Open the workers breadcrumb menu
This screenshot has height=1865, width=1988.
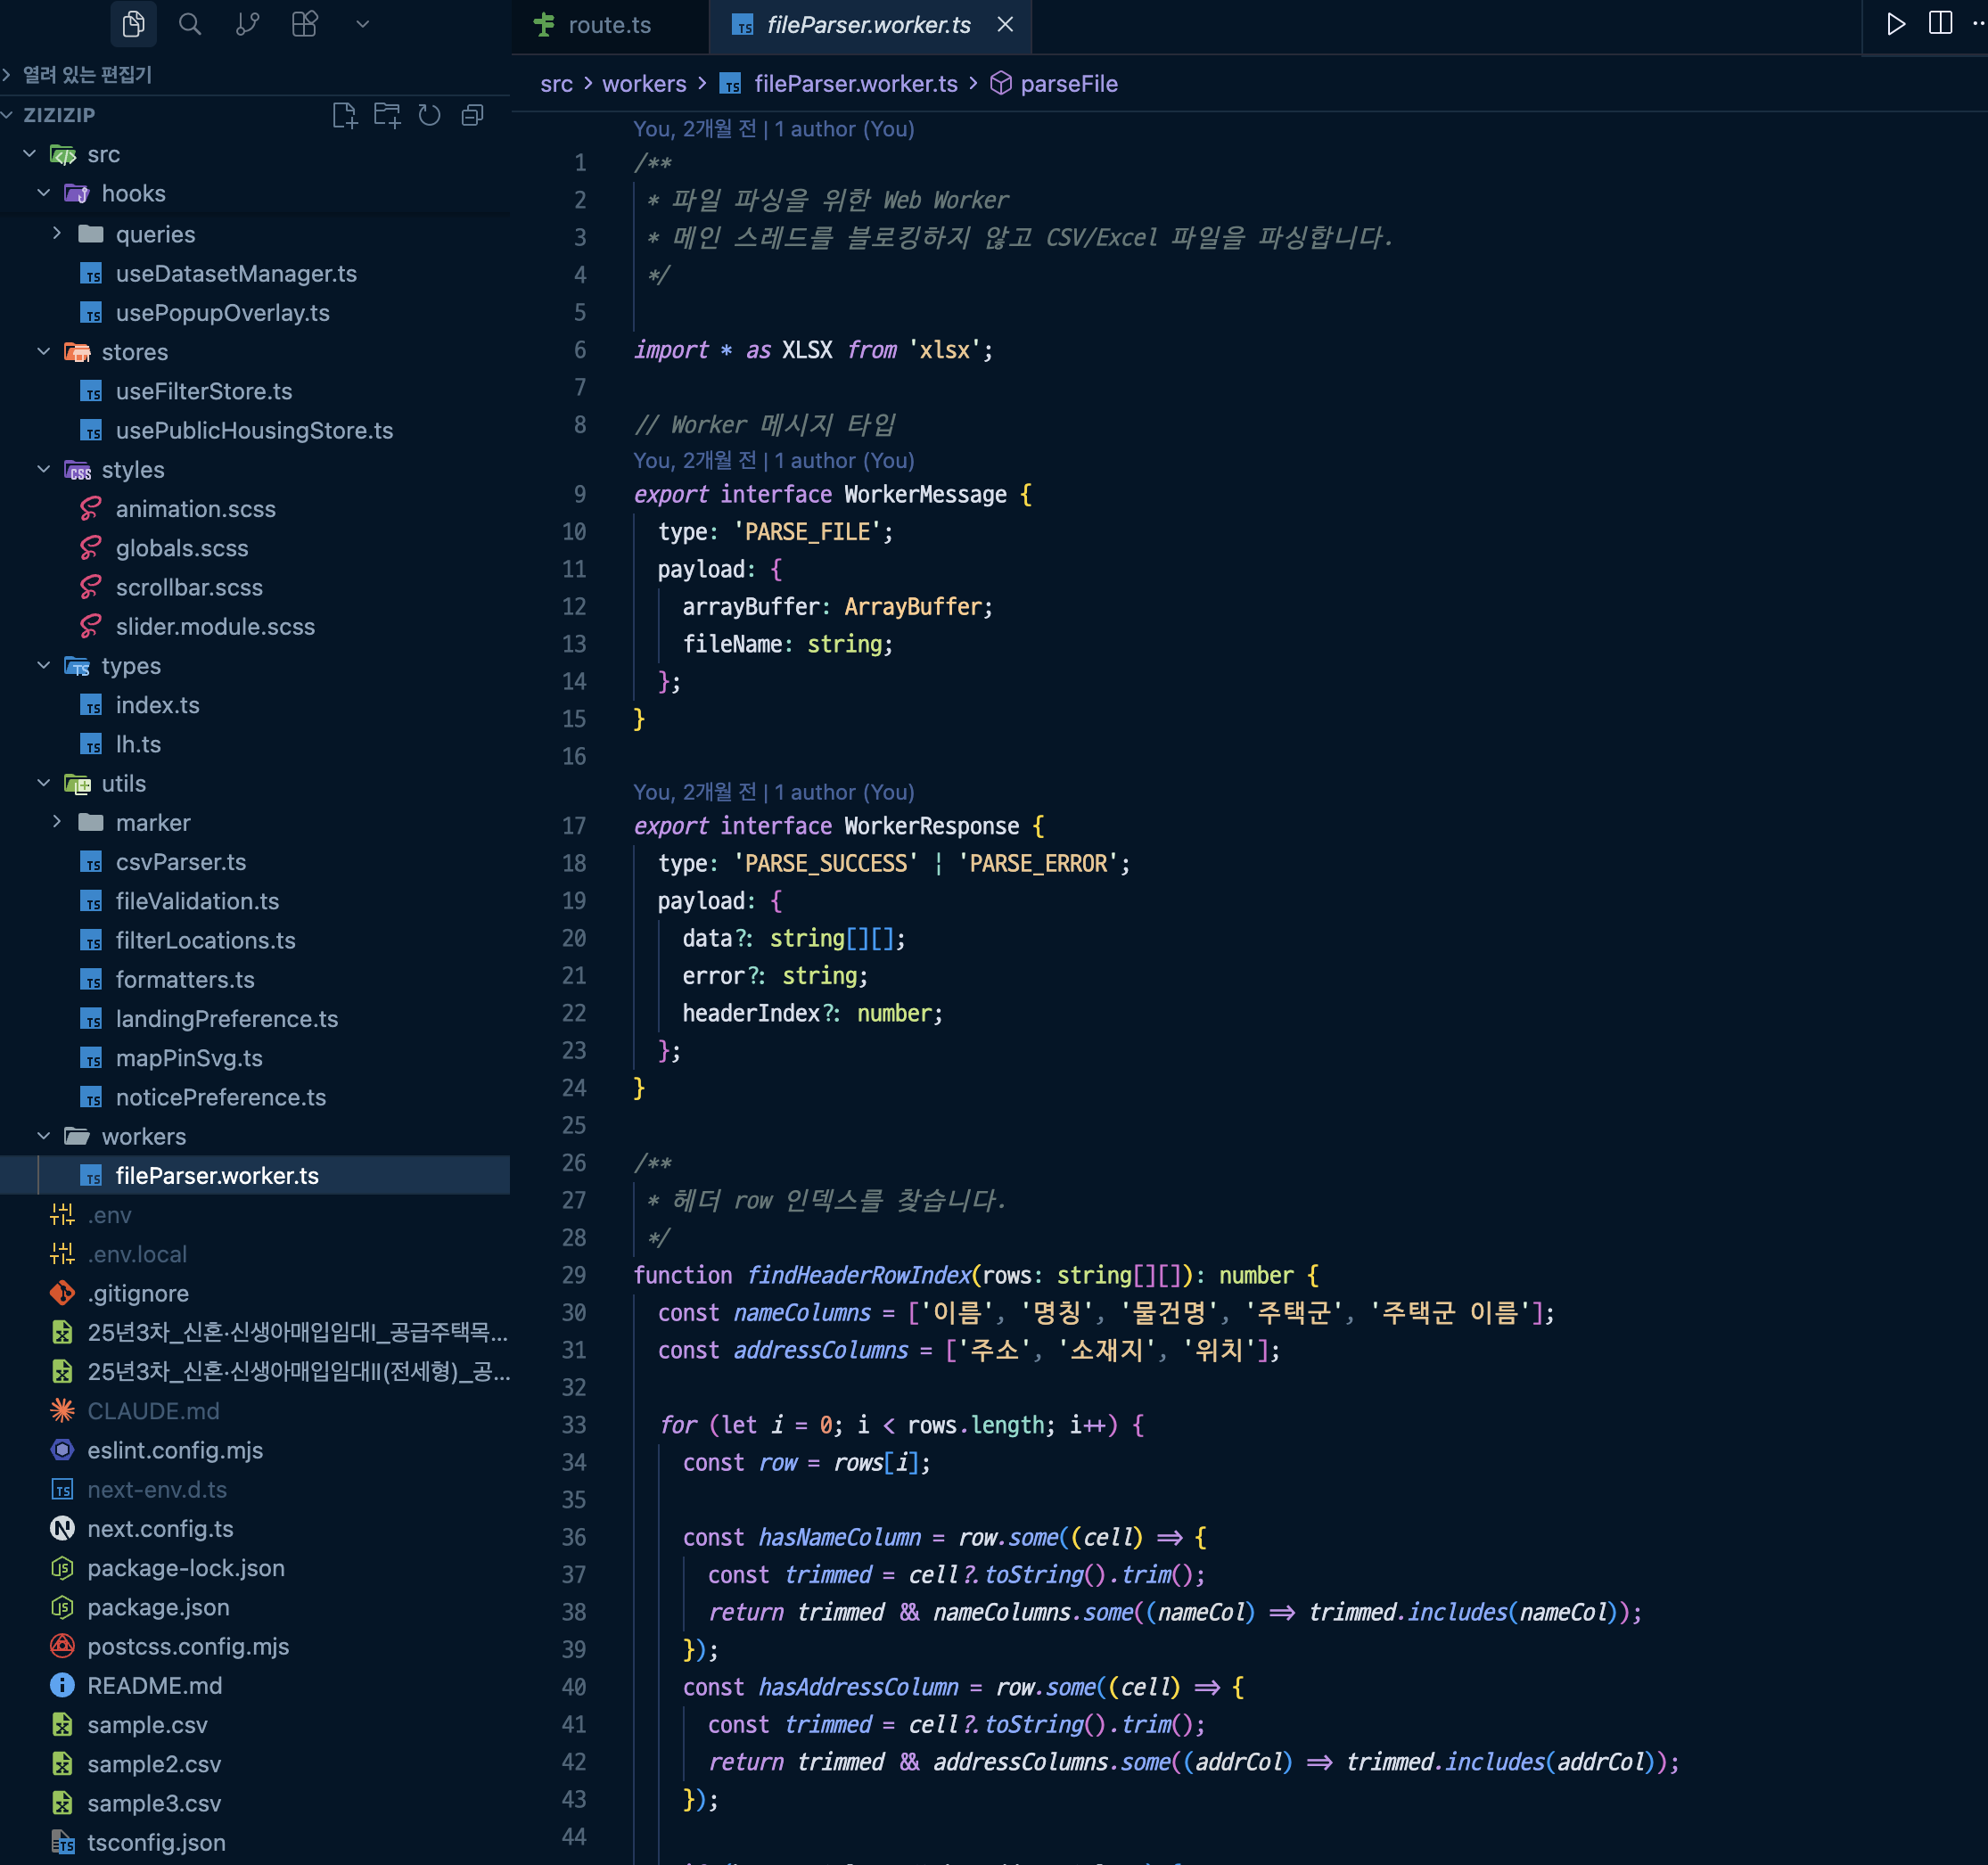click(x=644, y=84)
